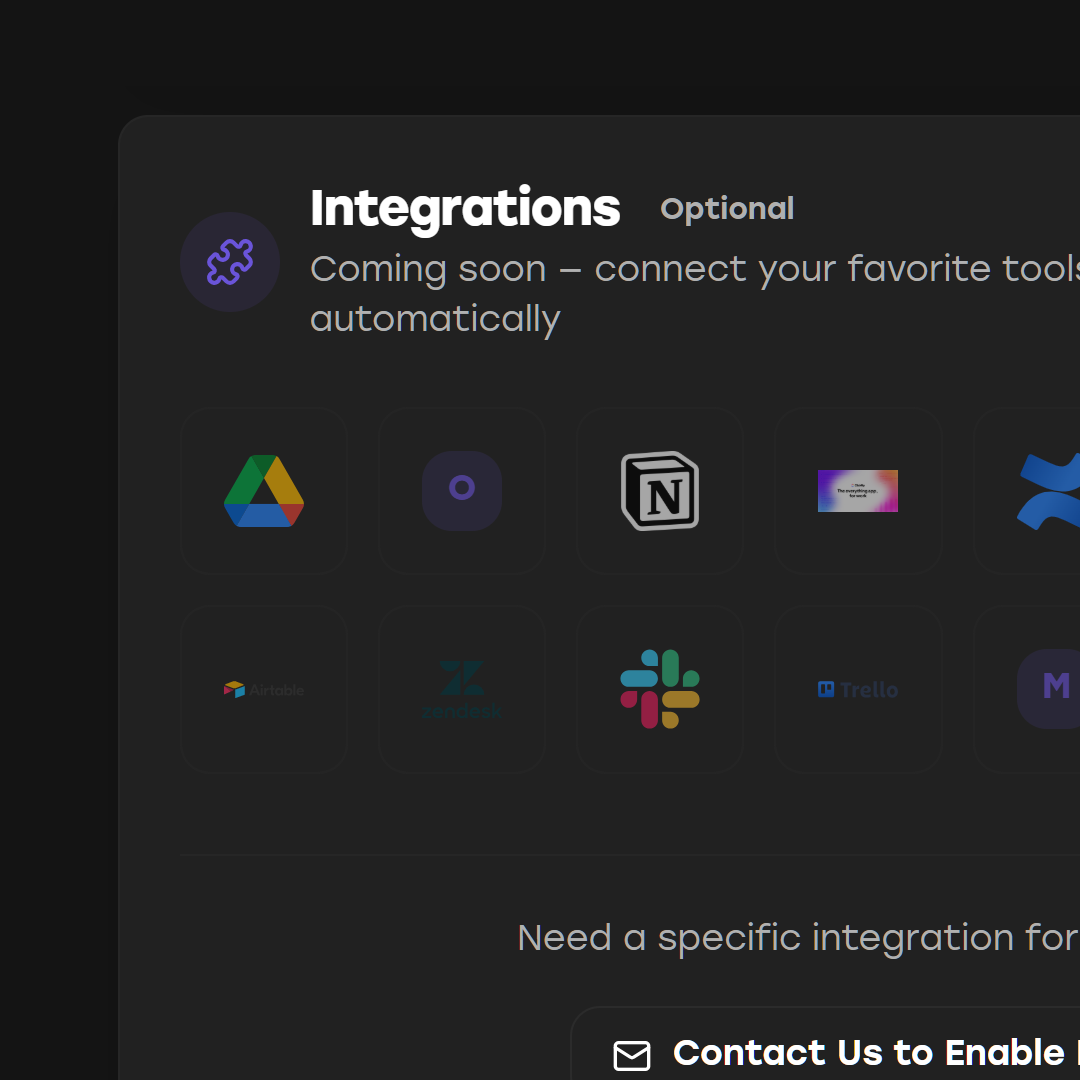Open the Slack integration tile
This screenshot has height=1080, width=1080.
tap(660, 689)
